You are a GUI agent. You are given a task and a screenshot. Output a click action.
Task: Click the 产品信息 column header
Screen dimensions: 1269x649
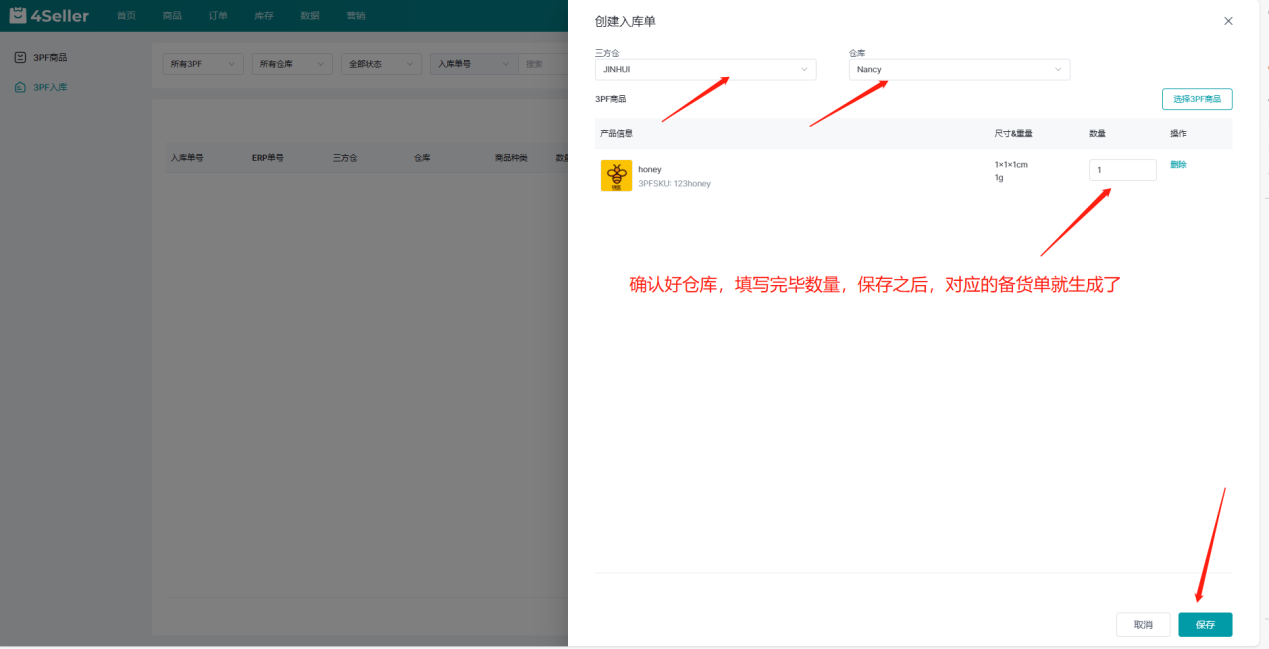pyautogui.click(x=616, y=133)
